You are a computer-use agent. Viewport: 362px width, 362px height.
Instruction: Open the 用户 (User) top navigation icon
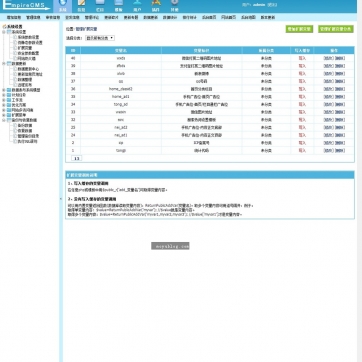coord(137,6)
